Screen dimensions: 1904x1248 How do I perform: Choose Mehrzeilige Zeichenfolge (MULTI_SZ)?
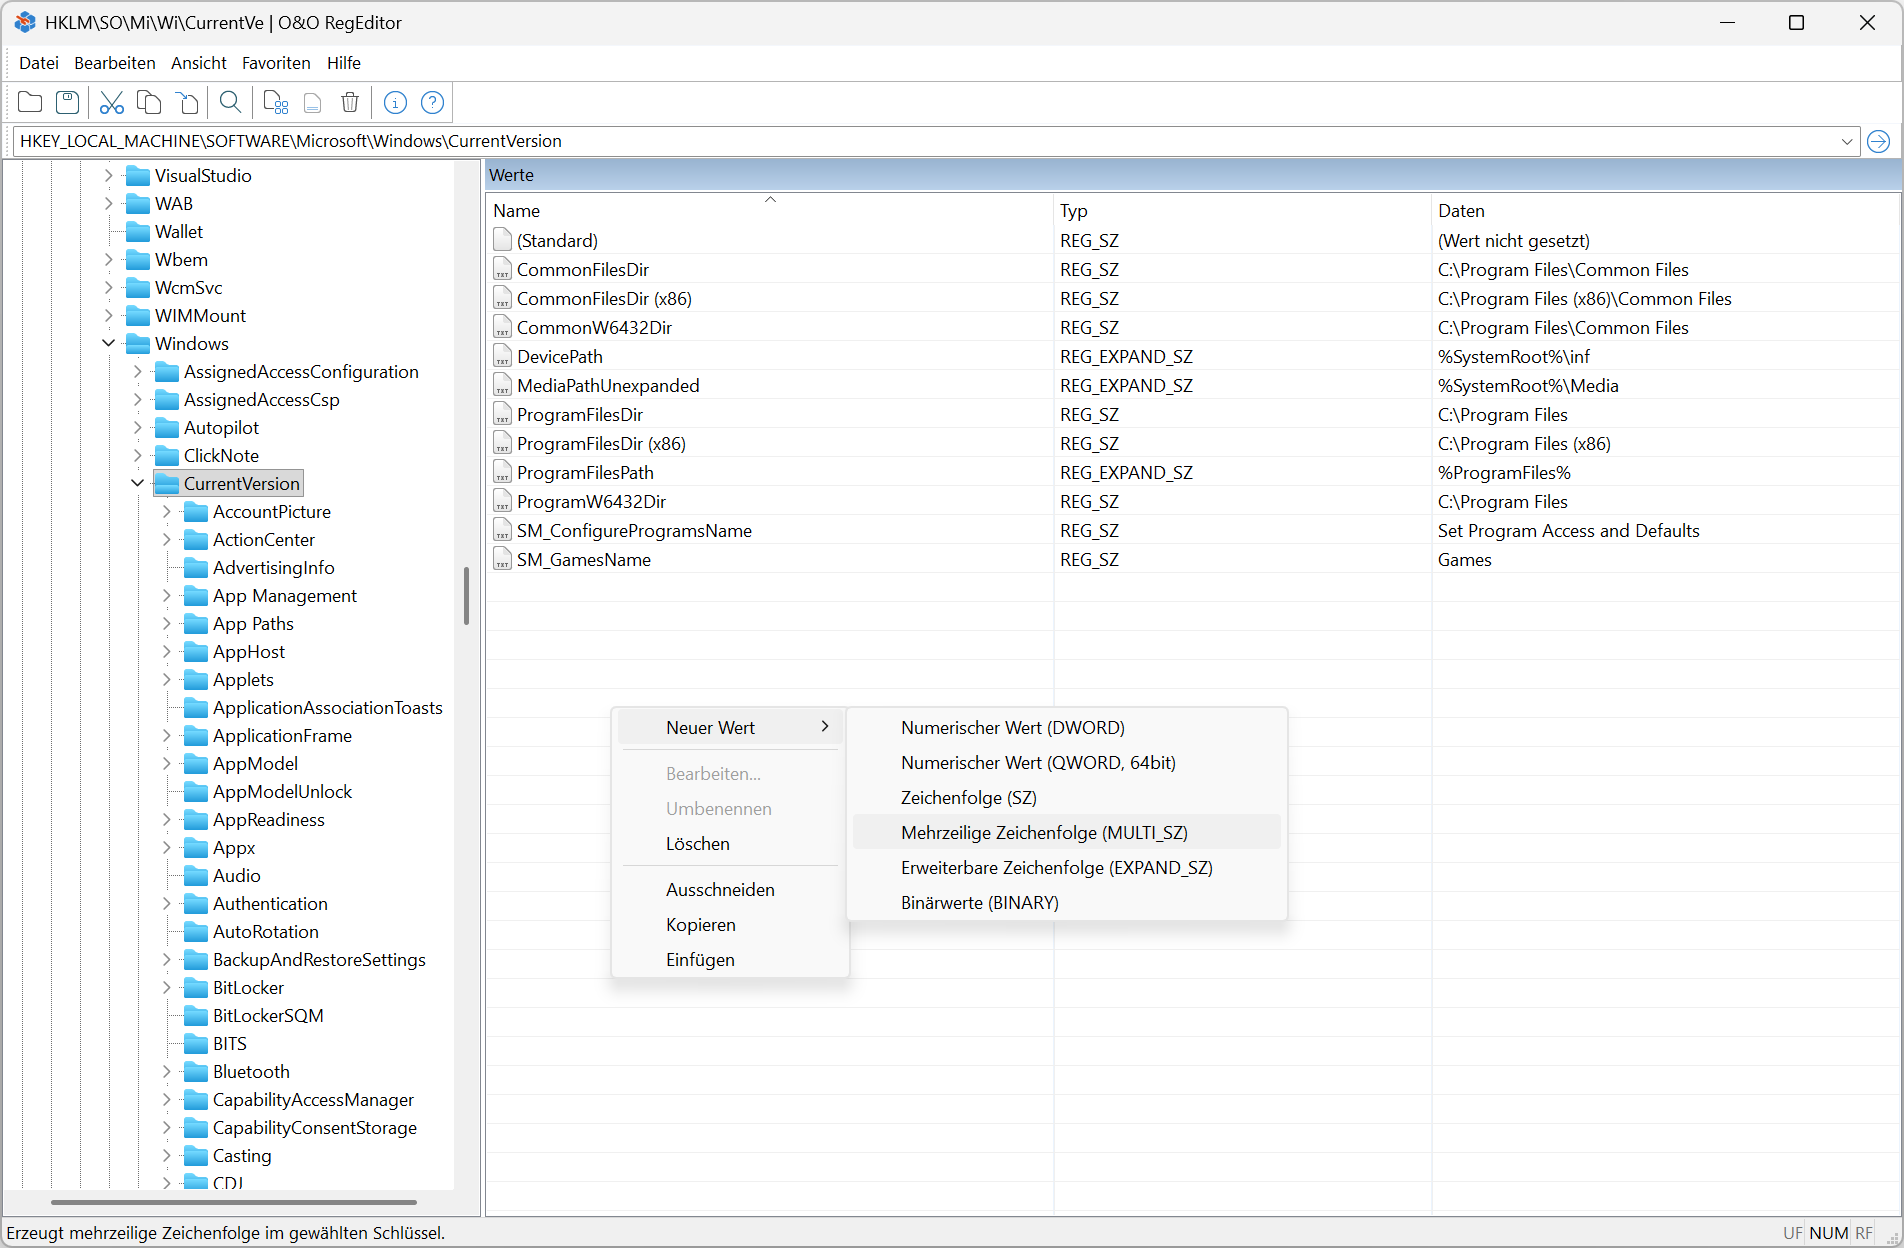pos(1066,833)
